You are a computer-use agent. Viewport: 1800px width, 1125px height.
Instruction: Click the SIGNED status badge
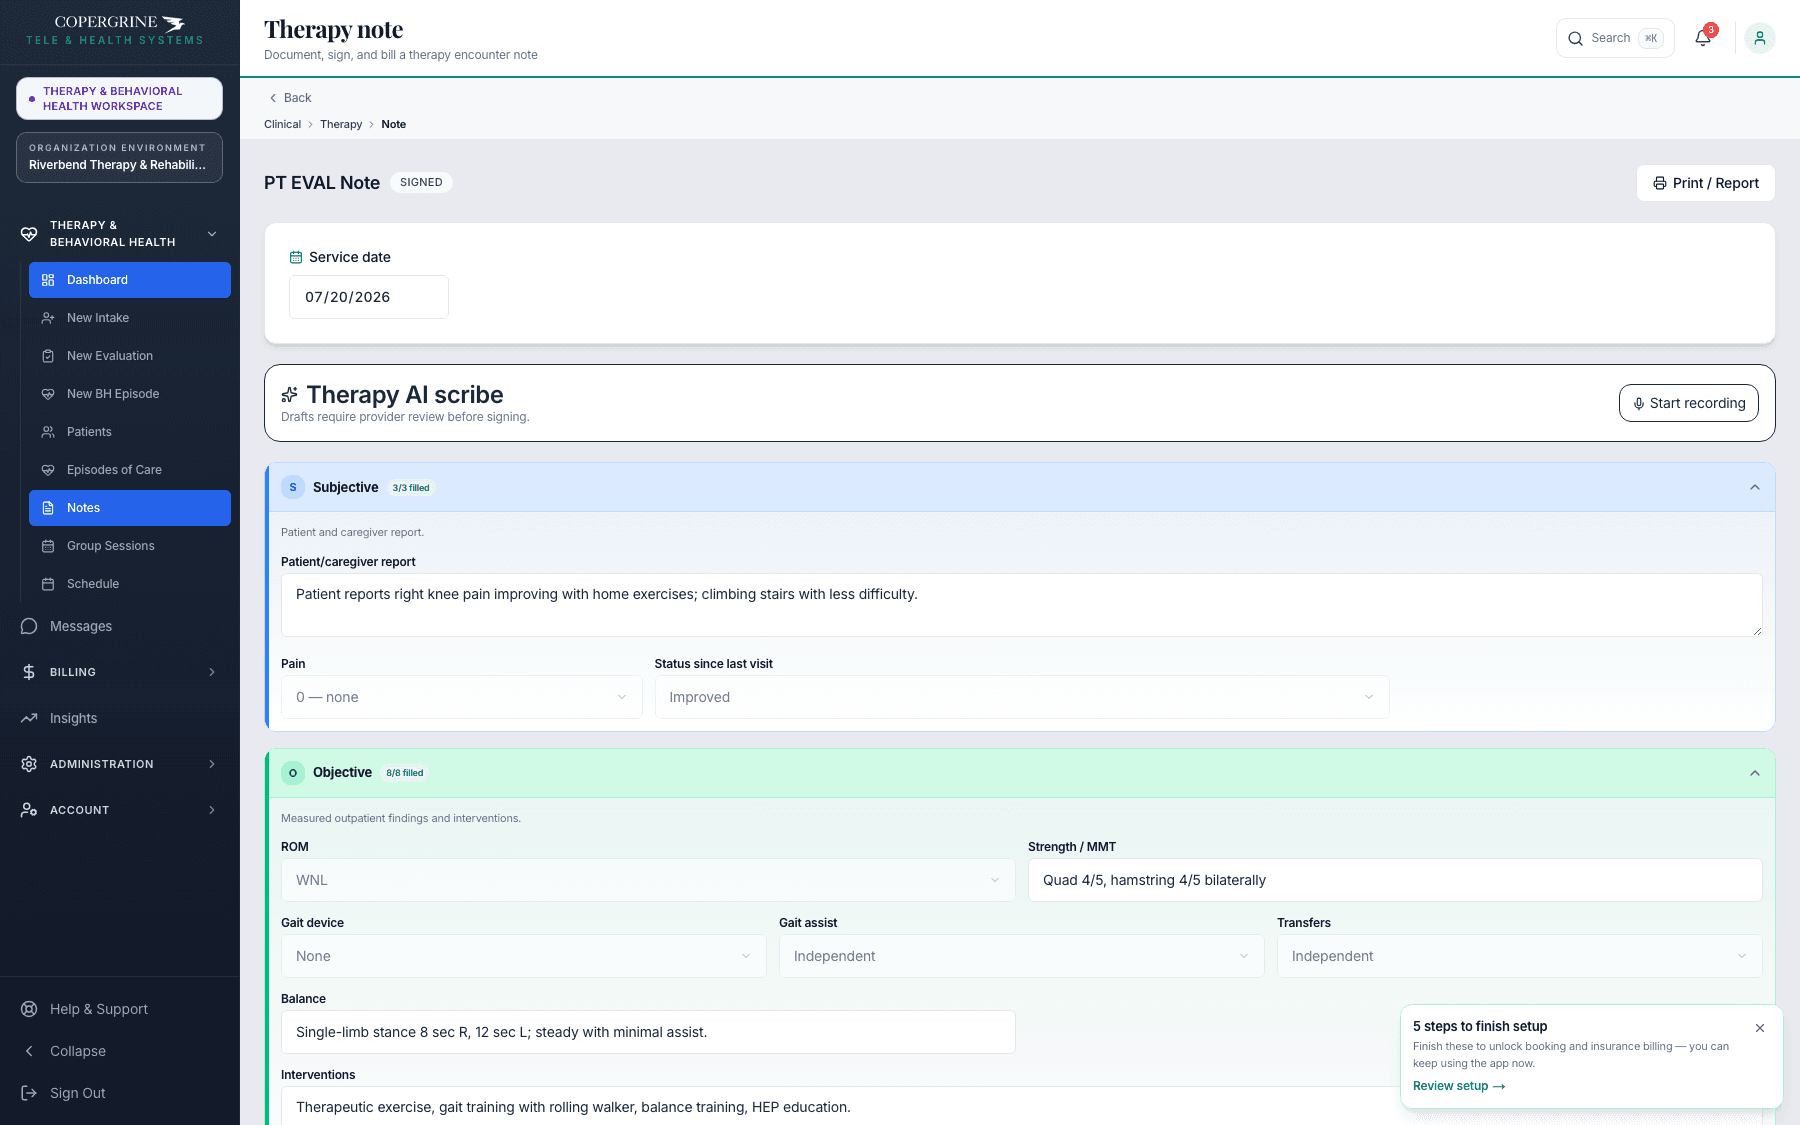coord(421,182)
